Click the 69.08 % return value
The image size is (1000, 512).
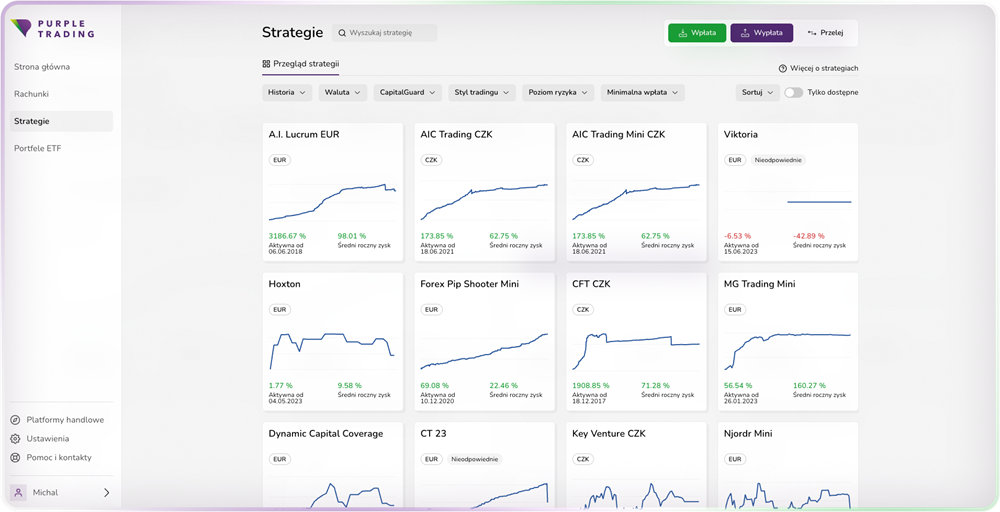(434, 386)
